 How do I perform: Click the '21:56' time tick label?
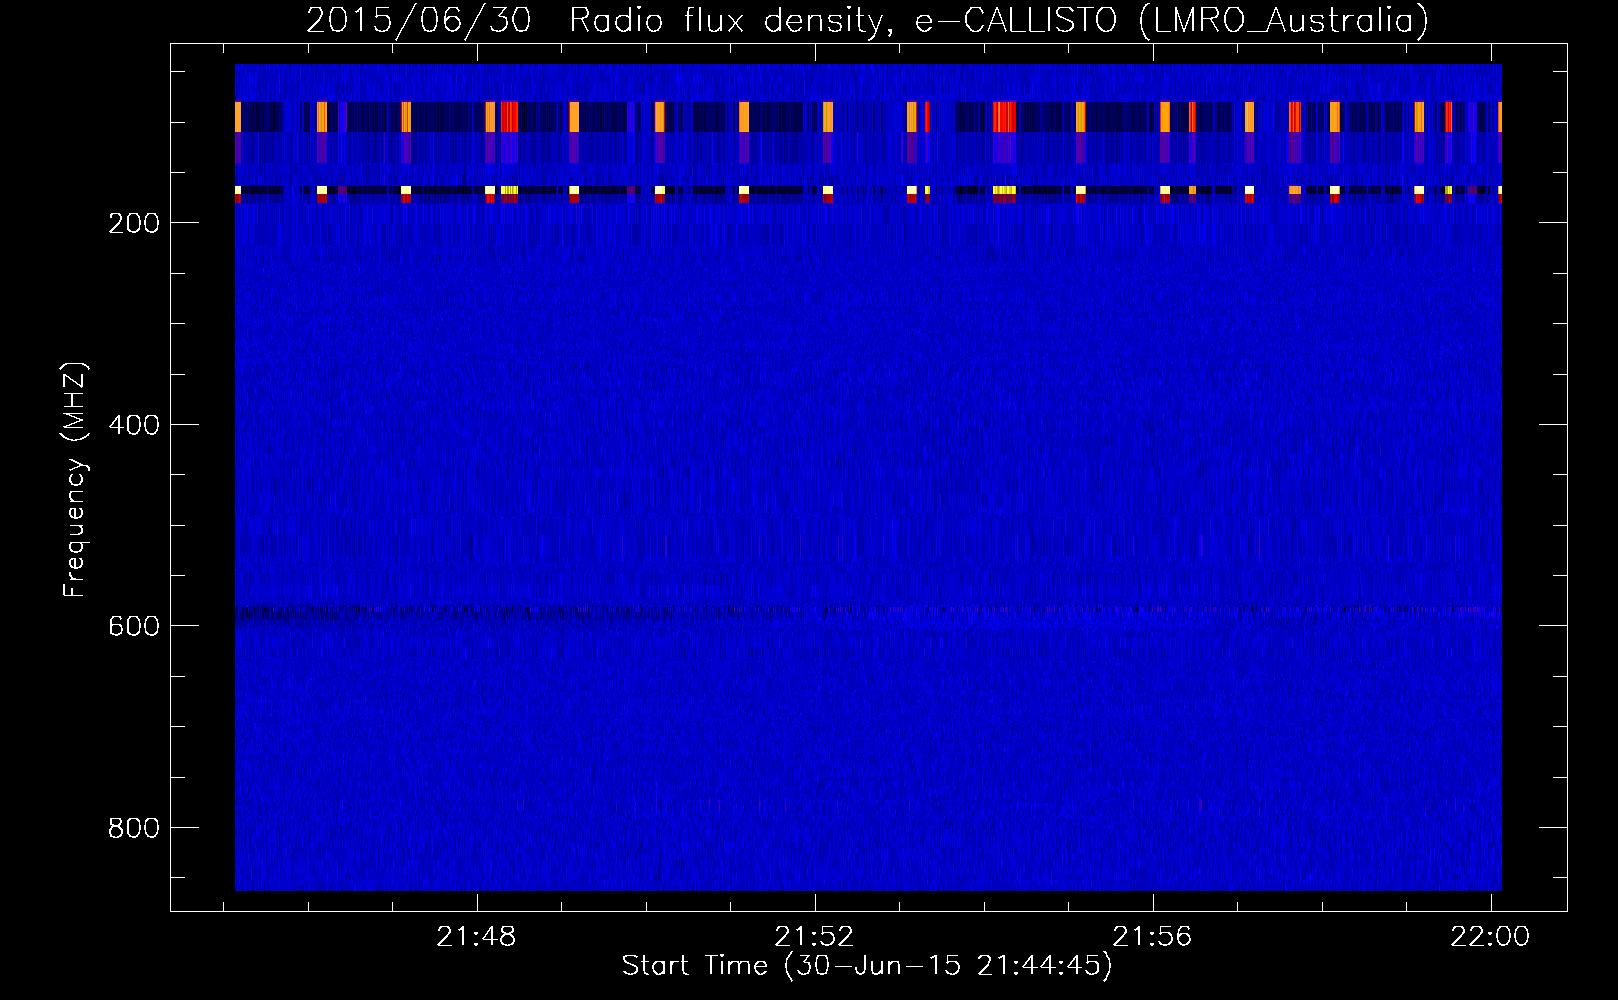(1153, 937)
